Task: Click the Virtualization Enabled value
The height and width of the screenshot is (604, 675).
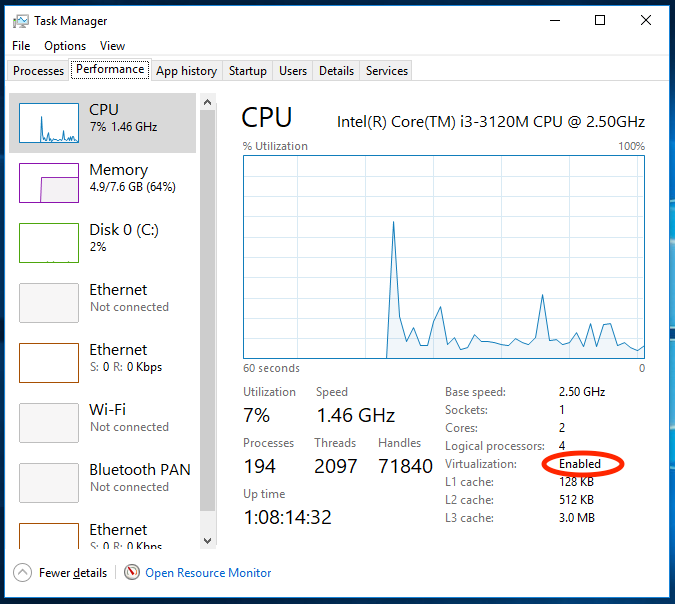Action: pyautogui.click(x=580, y=464)
